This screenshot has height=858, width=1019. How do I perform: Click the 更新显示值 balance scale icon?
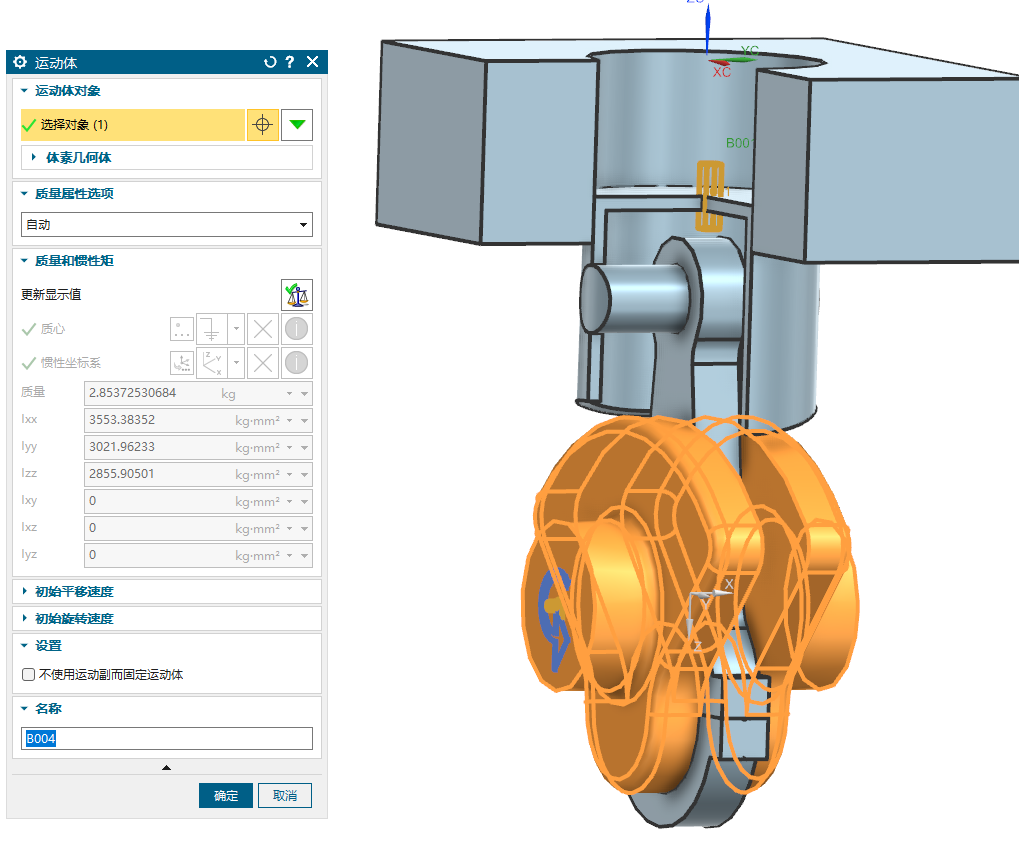(x=297, y=294)
